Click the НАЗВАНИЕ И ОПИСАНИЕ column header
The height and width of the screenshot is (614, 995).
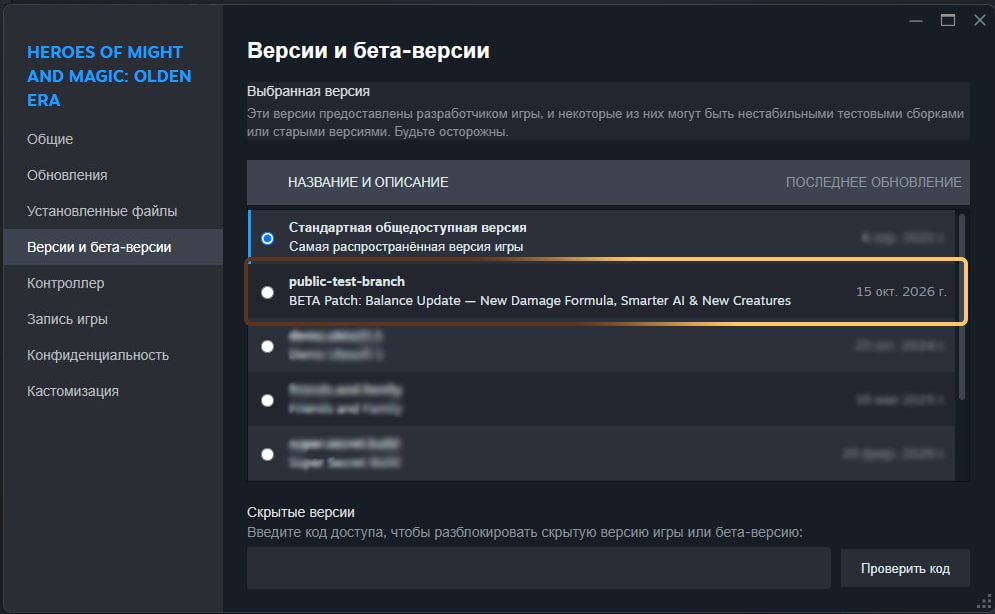368,183
